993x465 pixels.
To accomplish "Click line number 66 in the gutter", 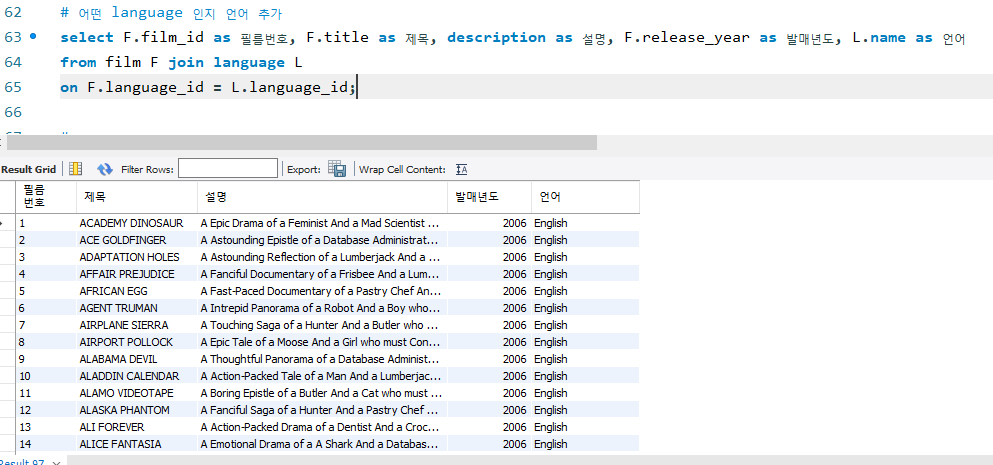I will click(13, 112).
